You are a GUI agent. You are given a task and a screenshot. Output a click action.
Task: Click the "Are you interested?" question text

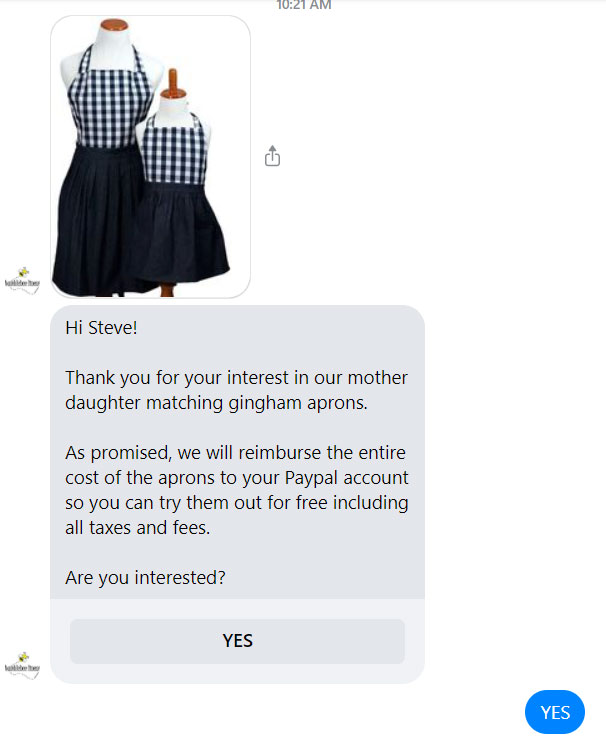145,577
